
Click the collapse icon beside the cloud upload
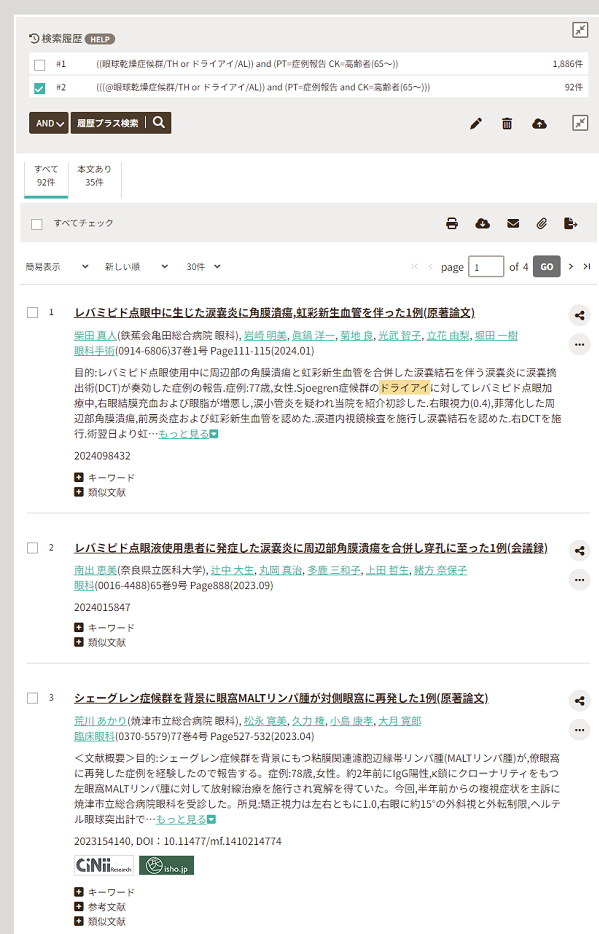click(x=580, y=123)
